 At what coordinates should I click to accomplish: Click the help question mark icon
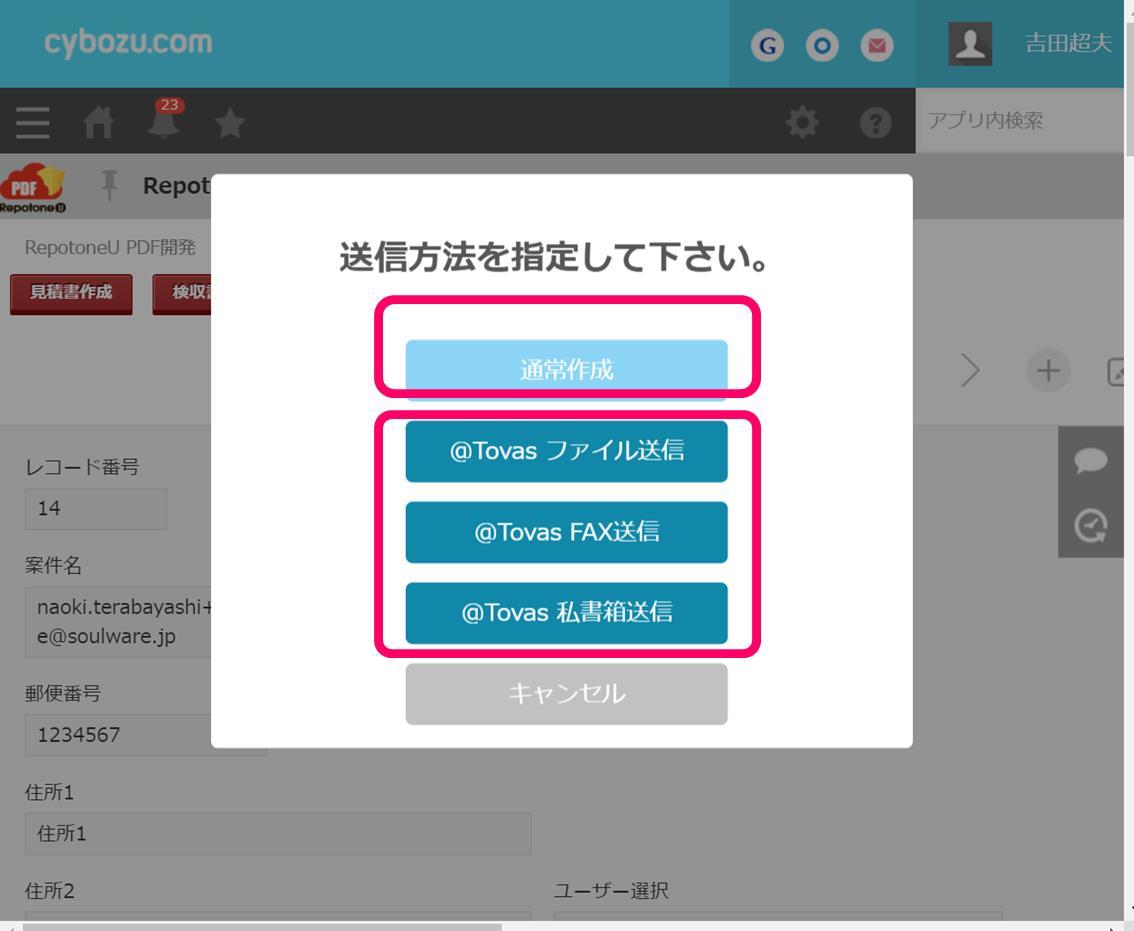pyautogui.click(x=875, y=122)
